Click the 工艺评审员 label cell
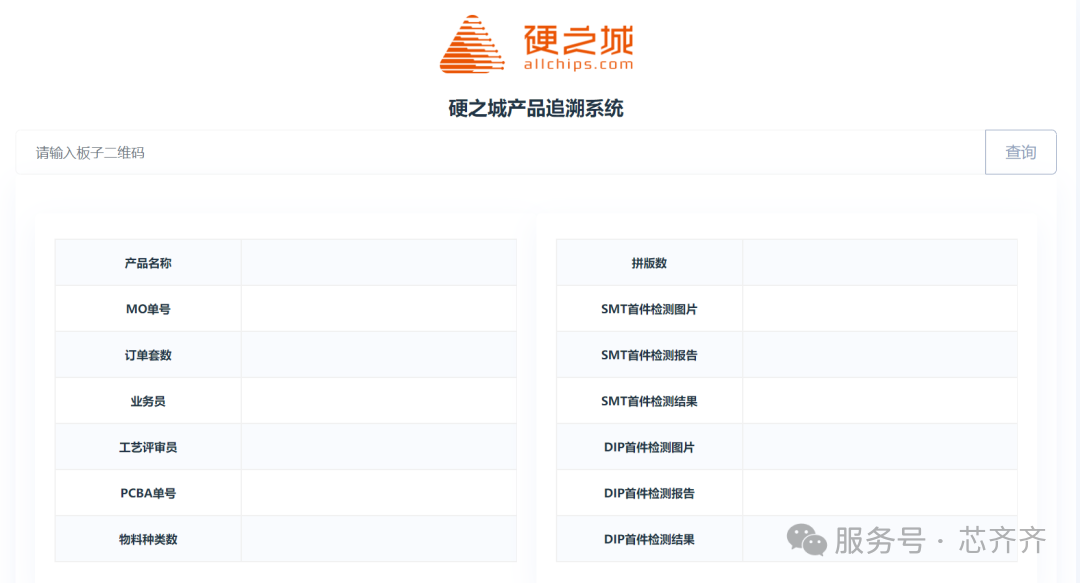Image resolution: width=1080 pixels, height=583 pixels. click(148, 447)
